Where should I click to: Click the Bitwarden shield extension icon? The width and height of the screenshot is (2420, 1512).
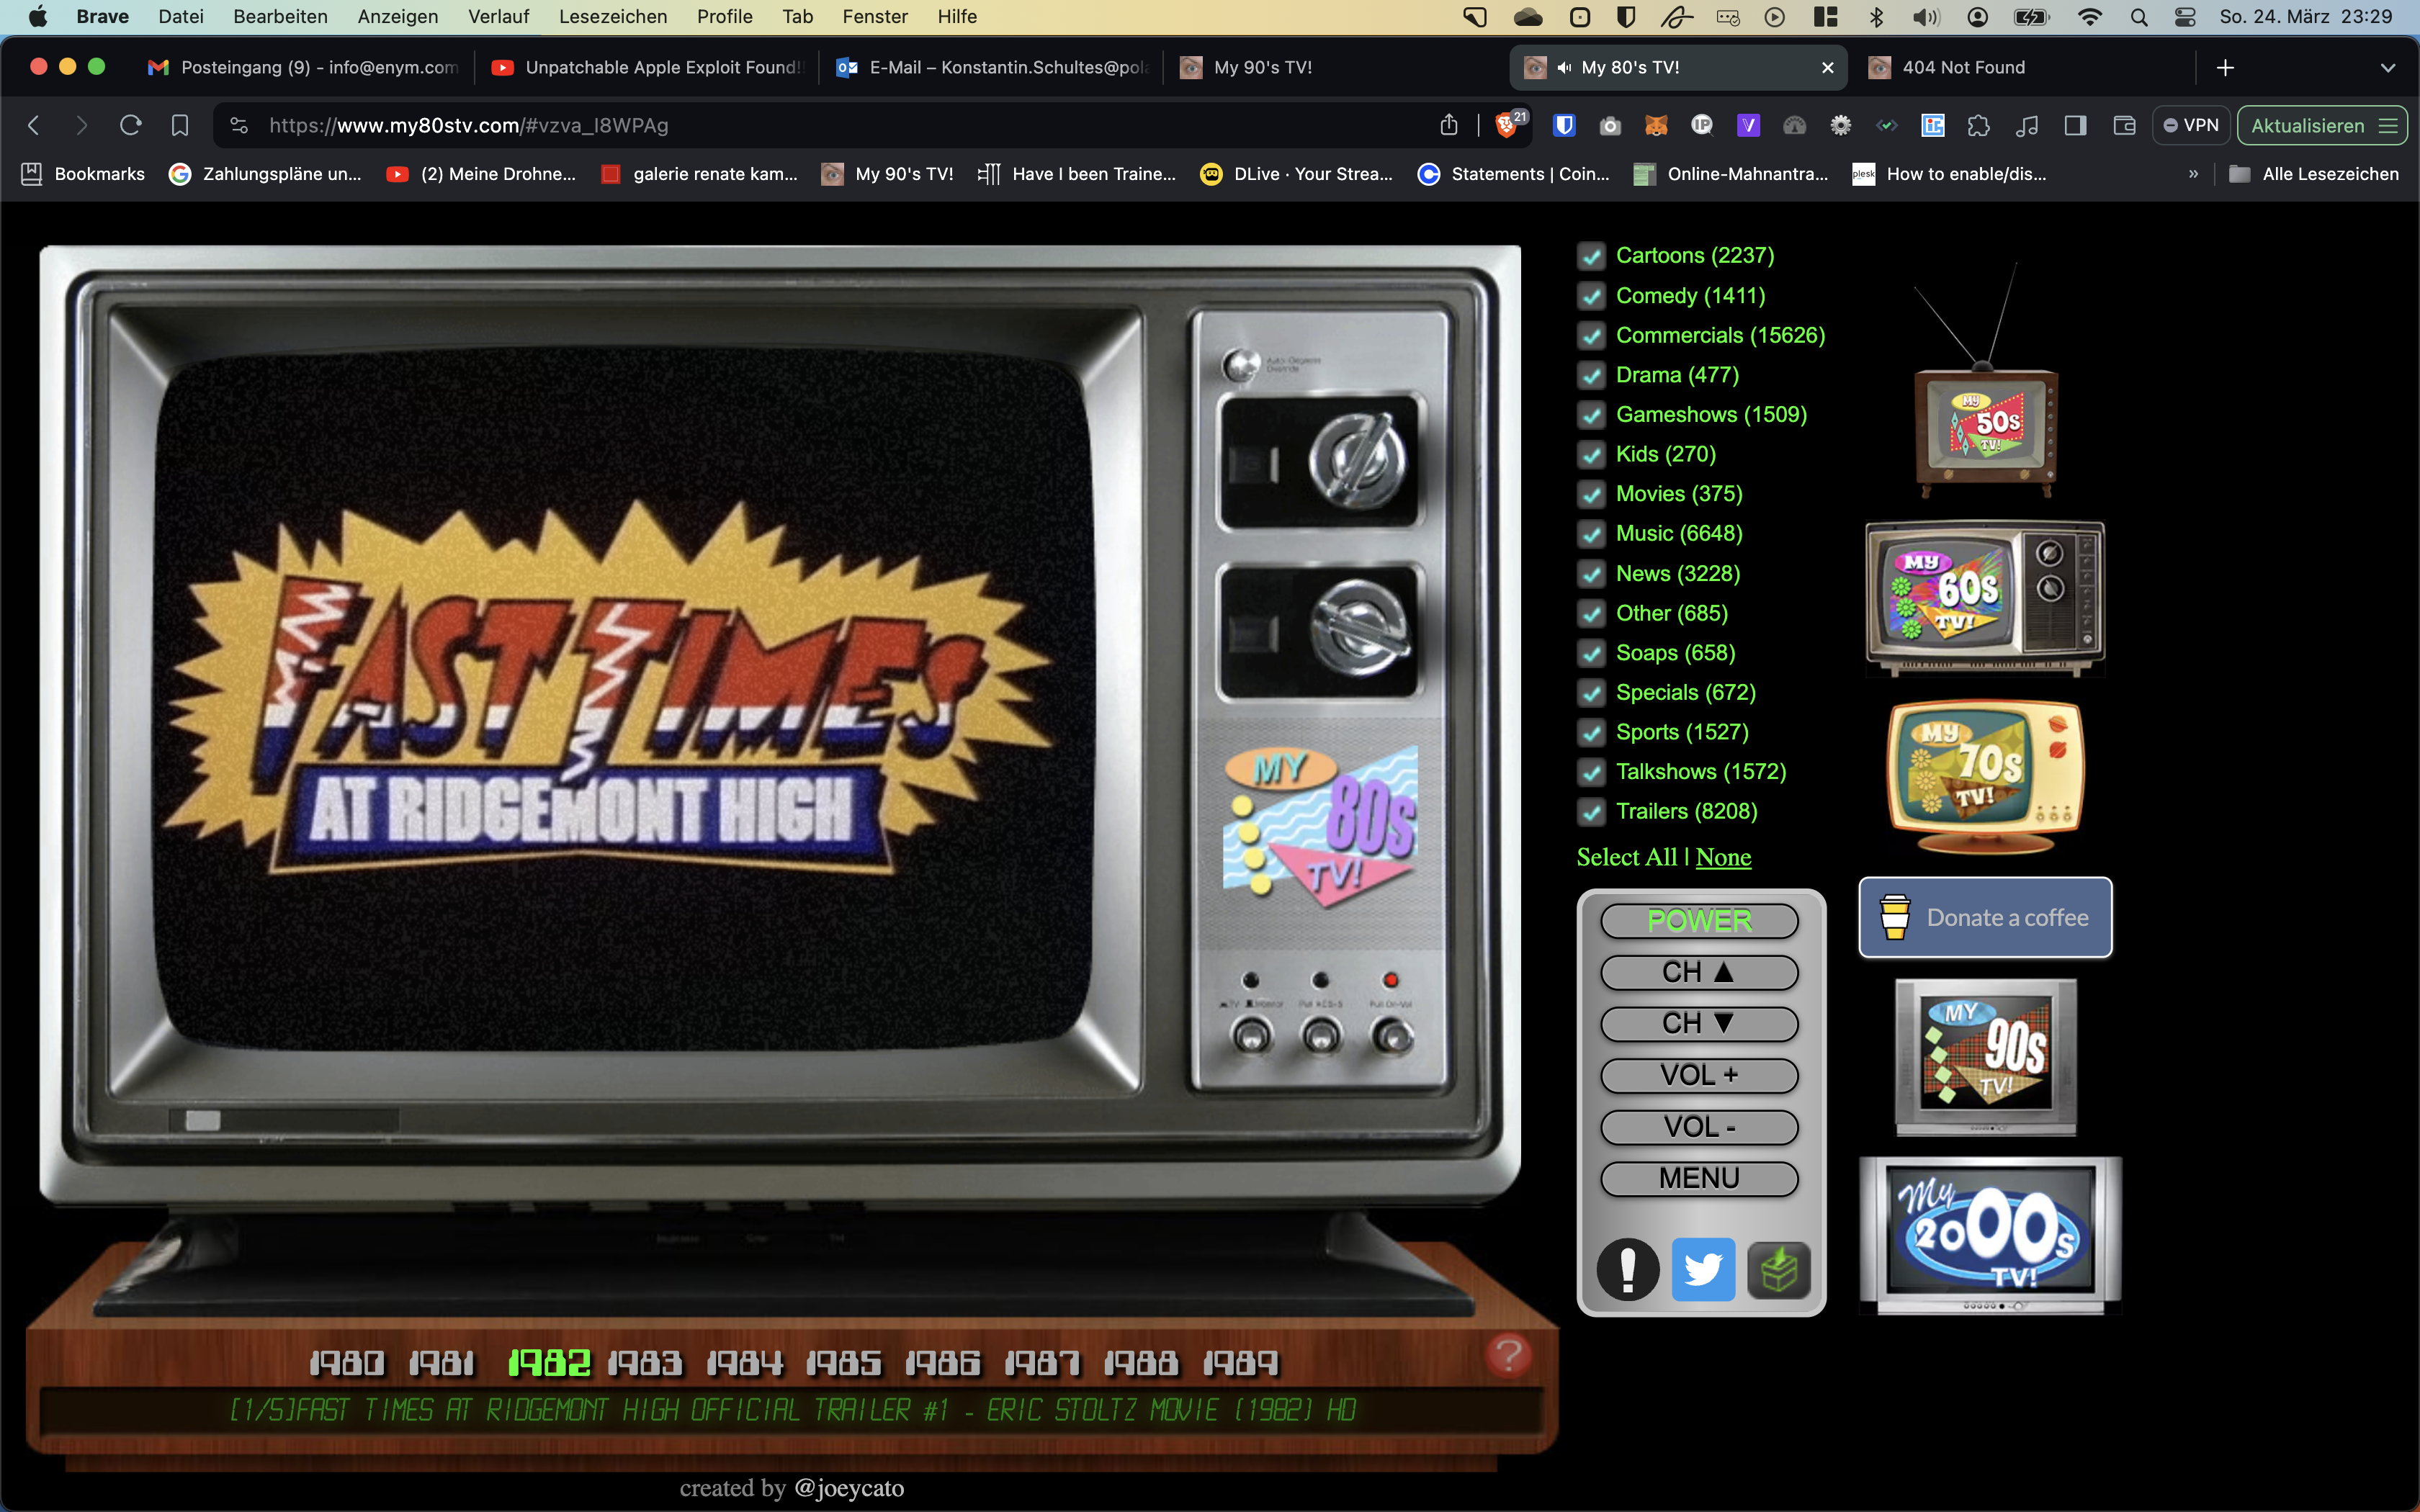tap(1564, 125)
